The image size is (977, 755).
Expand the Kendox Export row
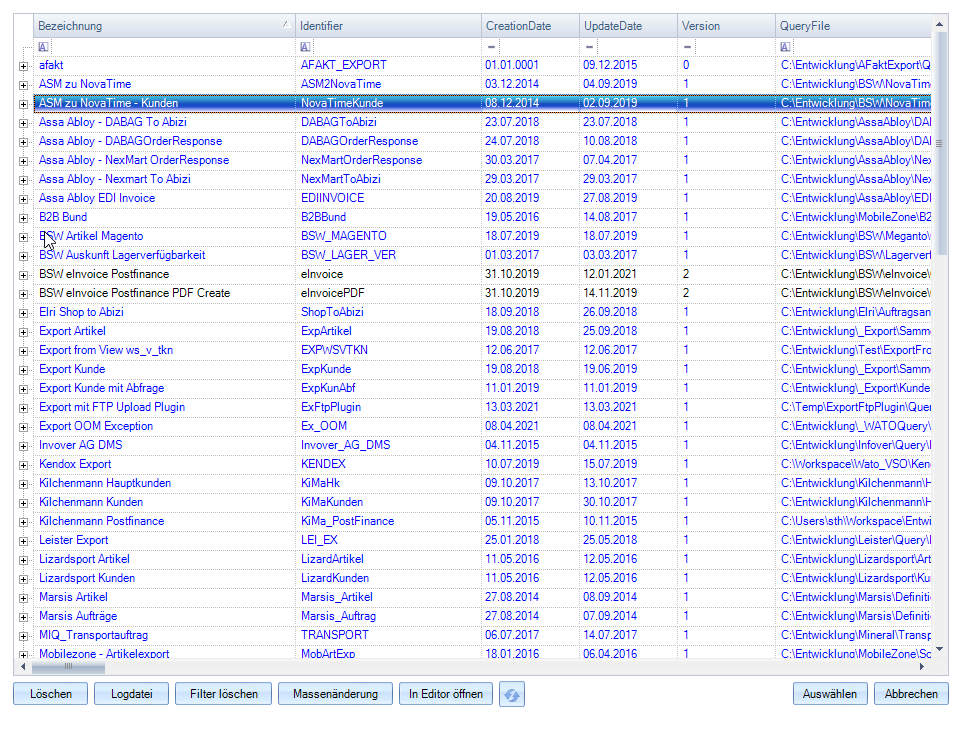coord(23,465)
